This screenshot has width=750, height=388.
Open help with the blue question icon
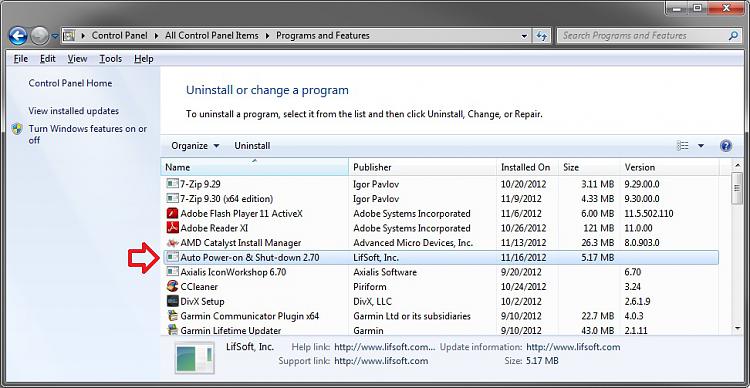point(726,146)
